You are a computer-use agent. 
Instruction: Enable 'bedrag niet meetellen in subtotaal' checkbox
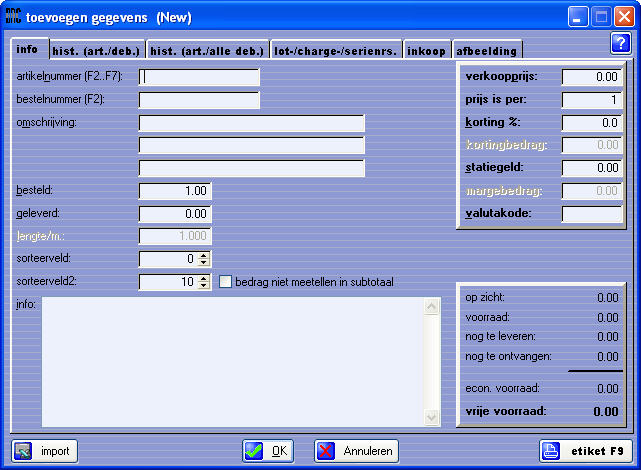(x=225, y=282)
